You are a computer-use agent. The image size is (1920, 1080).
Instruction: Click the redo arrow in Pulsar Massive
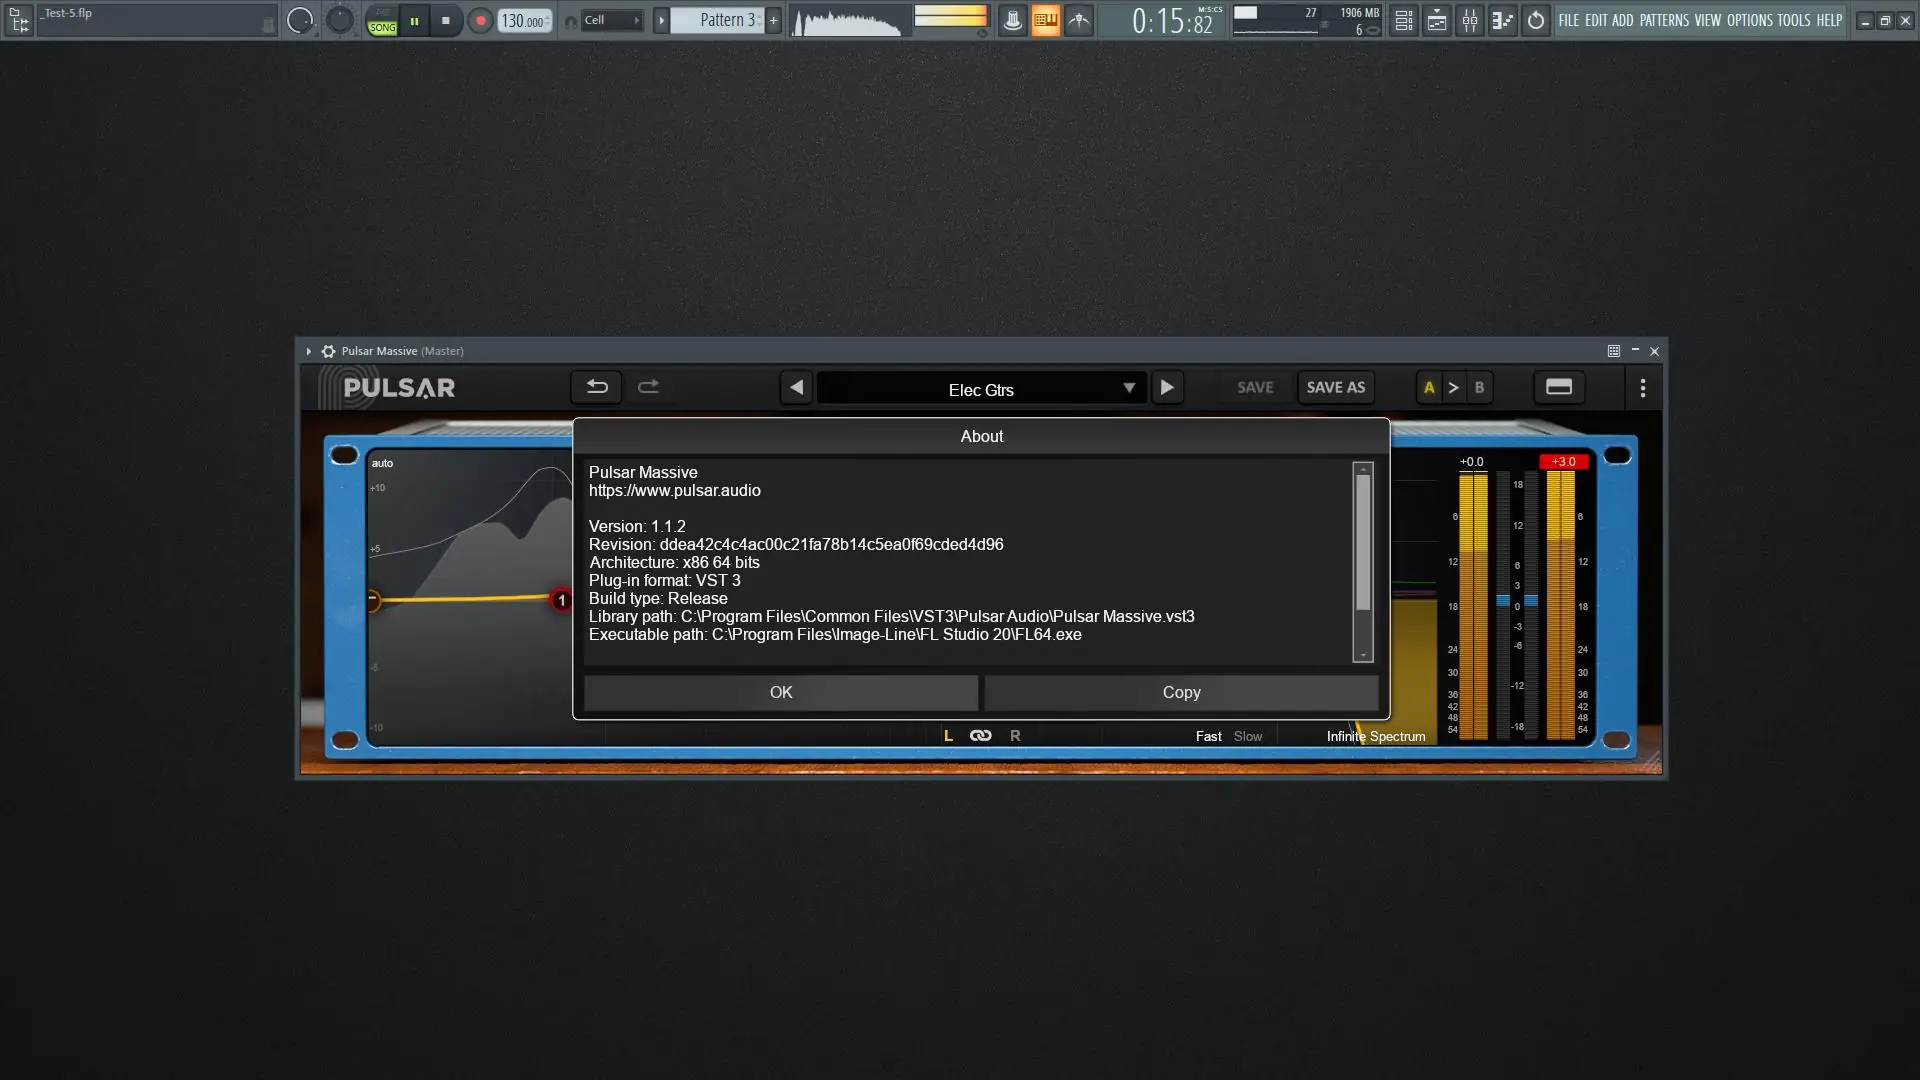click(x=648, y=387)
